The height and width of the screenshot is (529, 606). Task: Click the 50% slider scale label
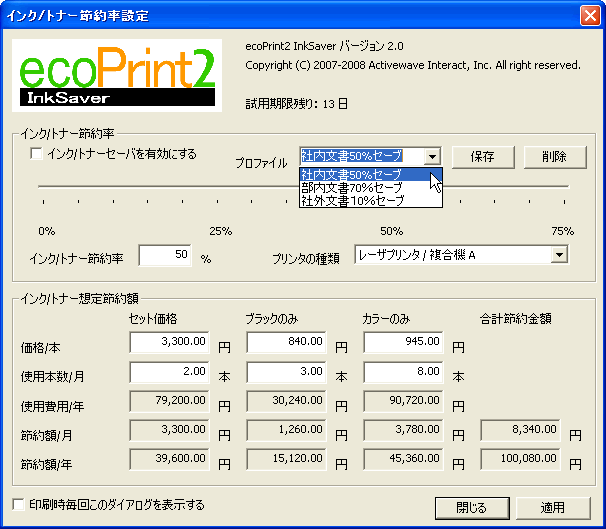point(392,231)
